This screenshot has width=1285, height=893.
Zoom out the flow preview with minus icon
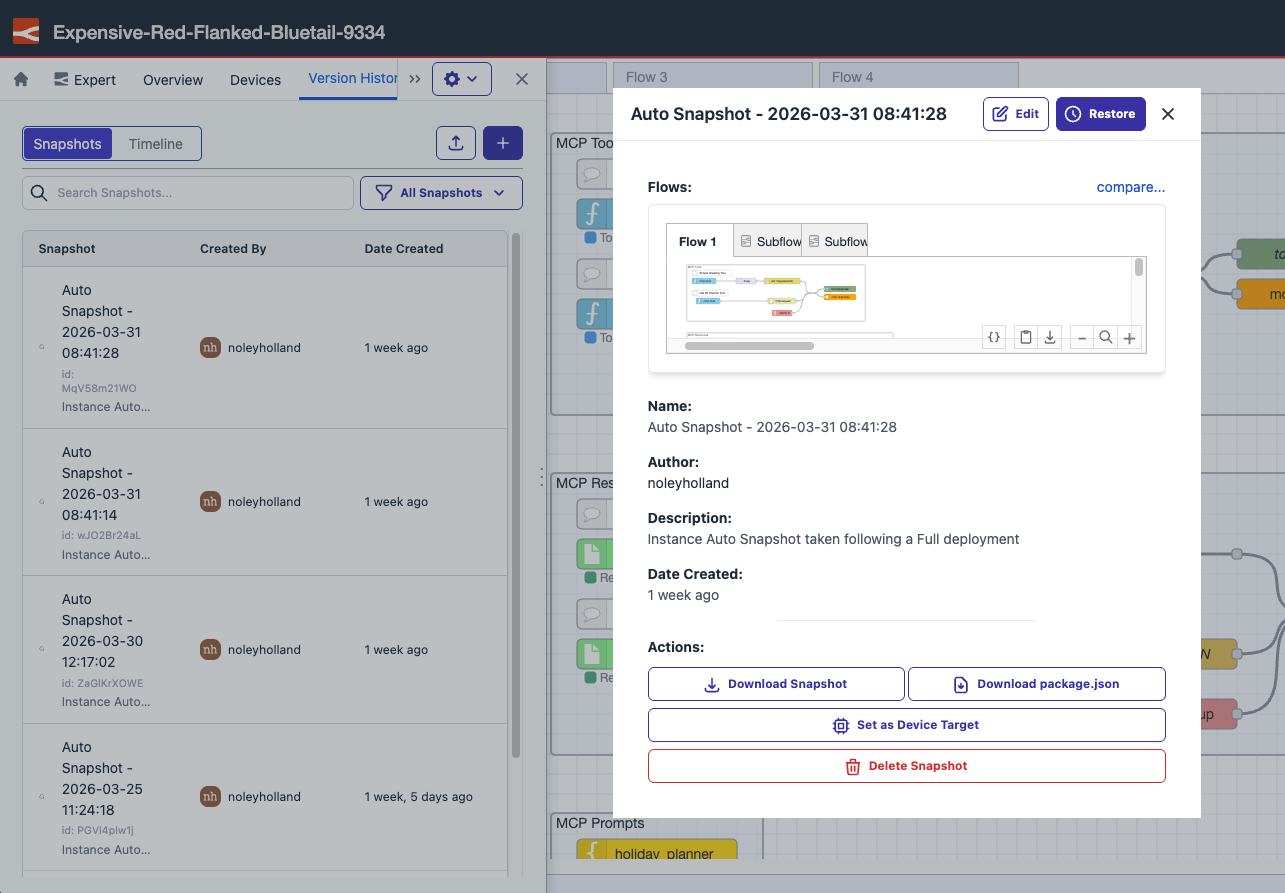(1081, 337)
